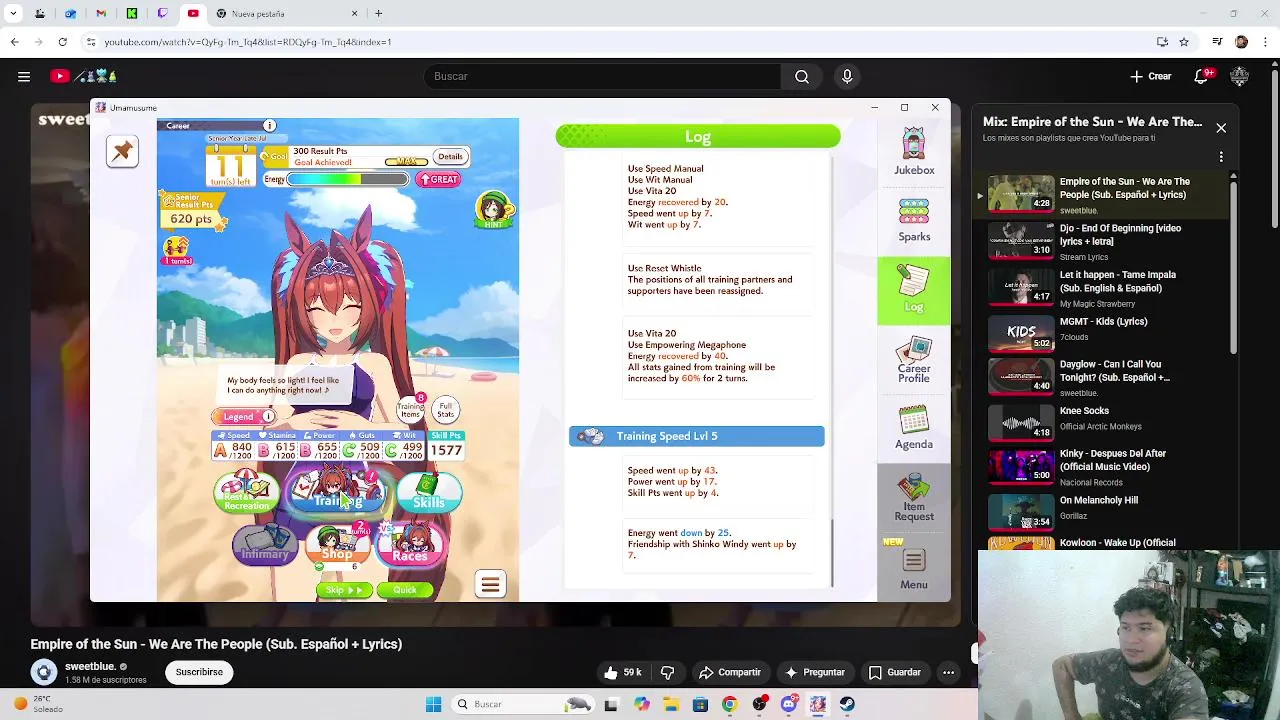Screen dimensions: 1280x720
Task: Click the YouTube search magnifier button
Action: (x=802, y=76)
